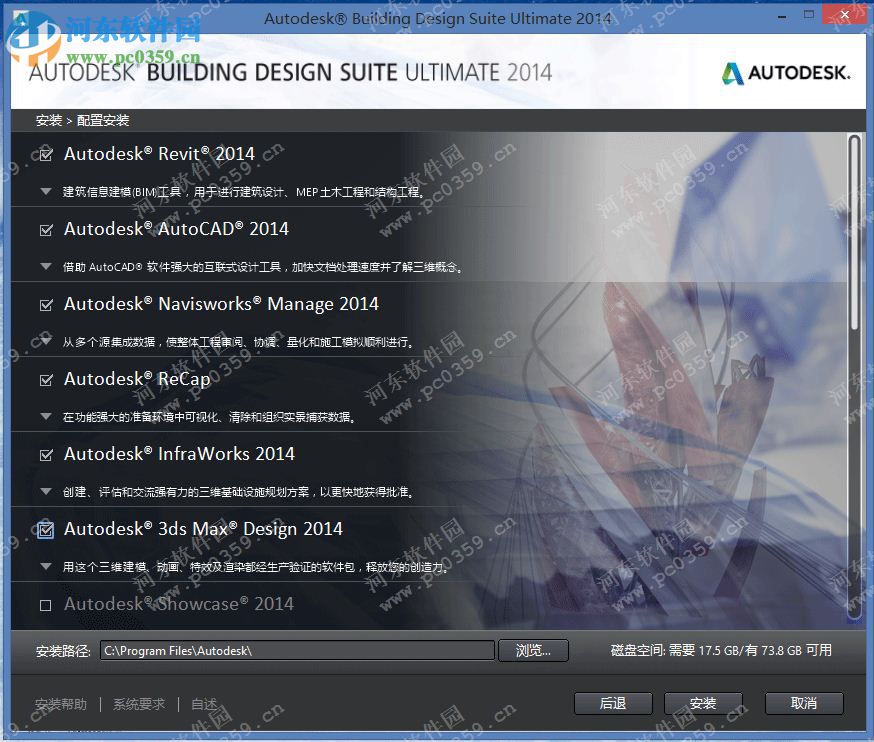Open 浏览 to change the install folder

click(x=533, y=650)
